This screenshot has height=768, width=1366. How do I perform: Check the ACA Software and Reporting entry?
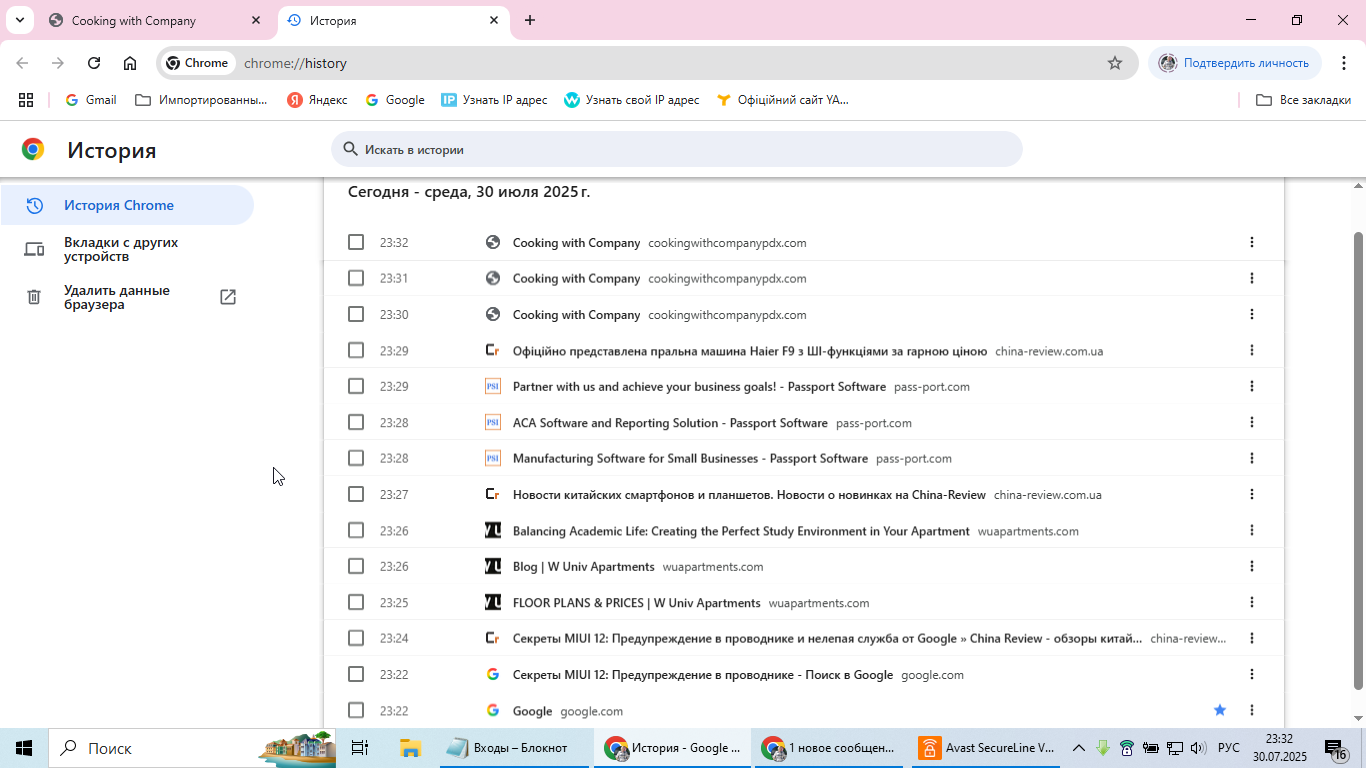coord(356,422)
